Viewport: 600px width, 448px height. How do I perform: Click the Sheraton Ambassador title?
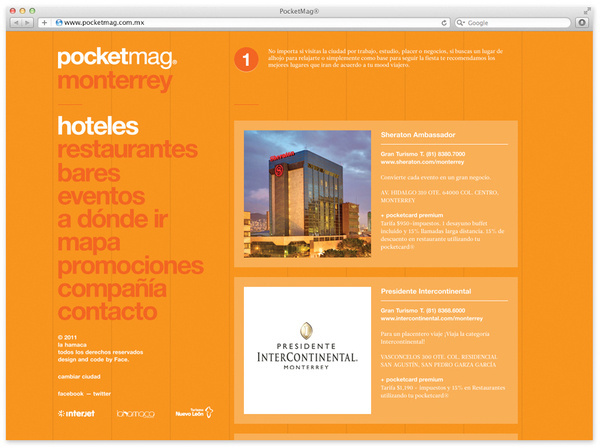(x=418, y=135)
